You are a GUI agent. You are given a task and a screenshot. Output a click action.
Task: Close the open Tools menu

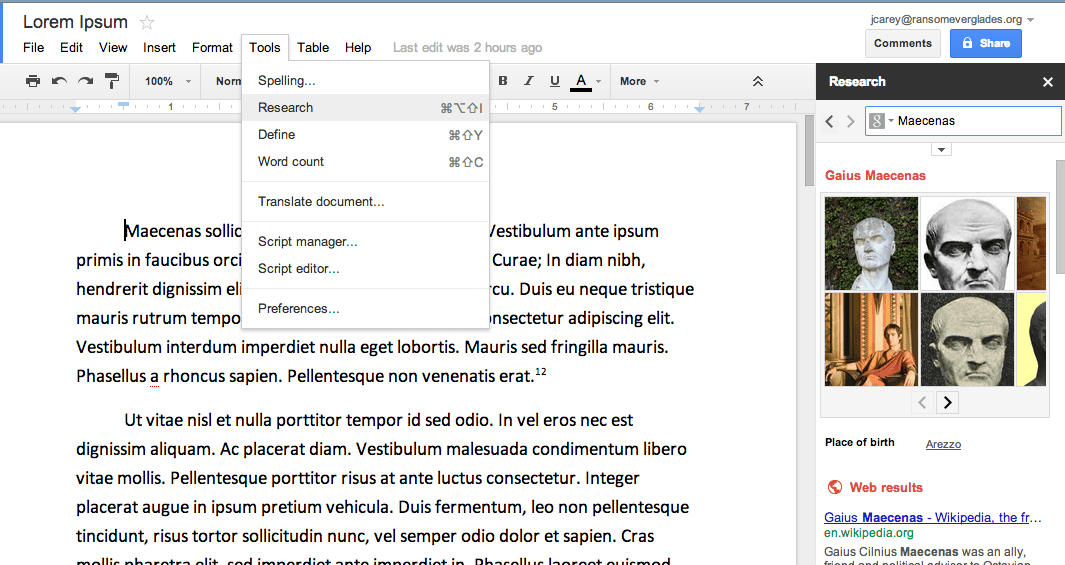pos(265,48)
